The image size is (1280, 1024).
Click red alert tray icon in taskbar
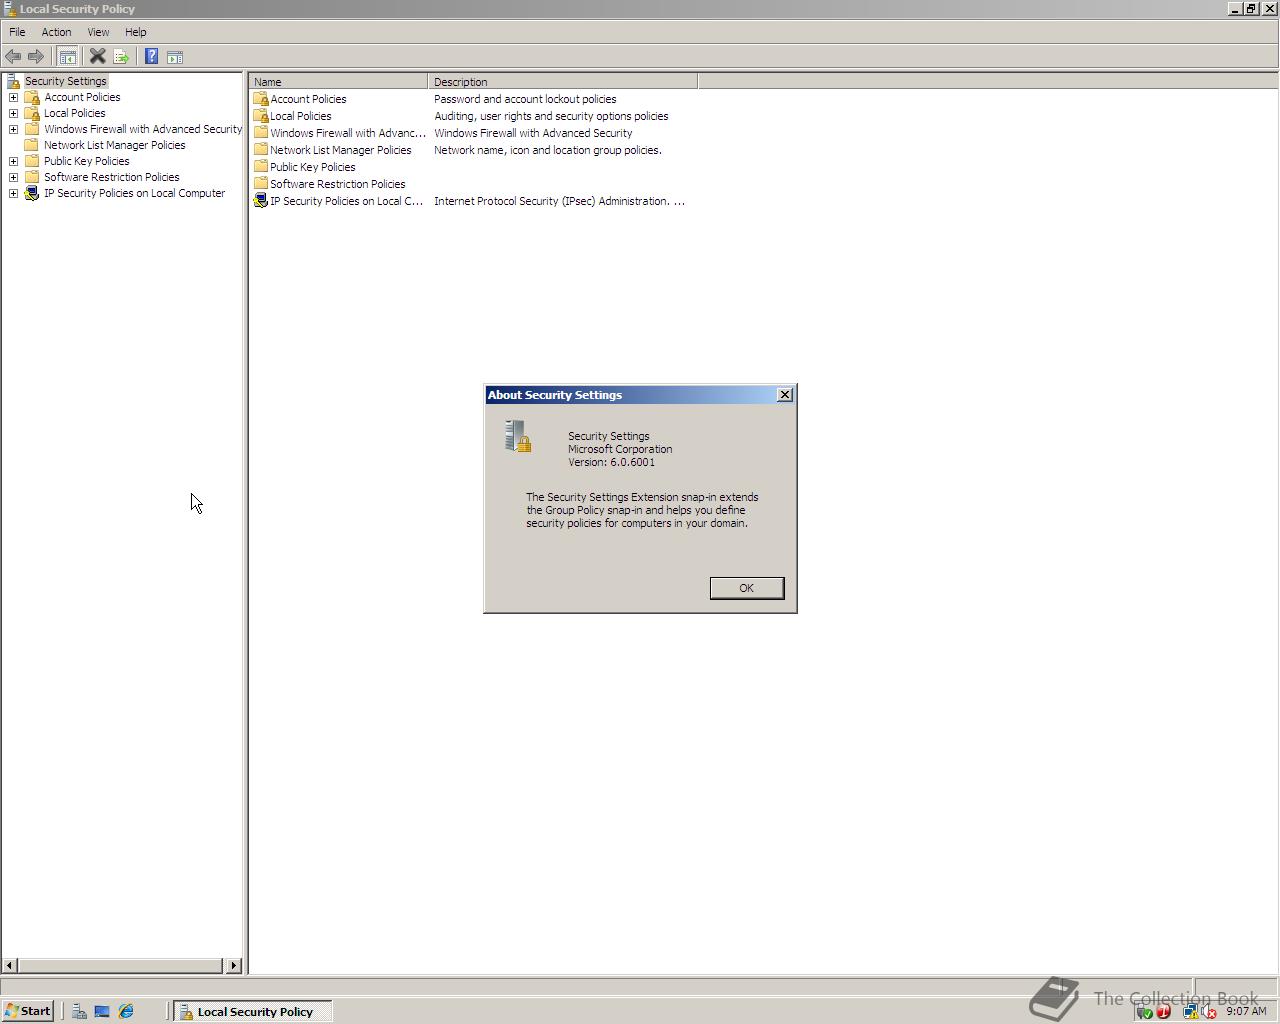point(1164,1012)
